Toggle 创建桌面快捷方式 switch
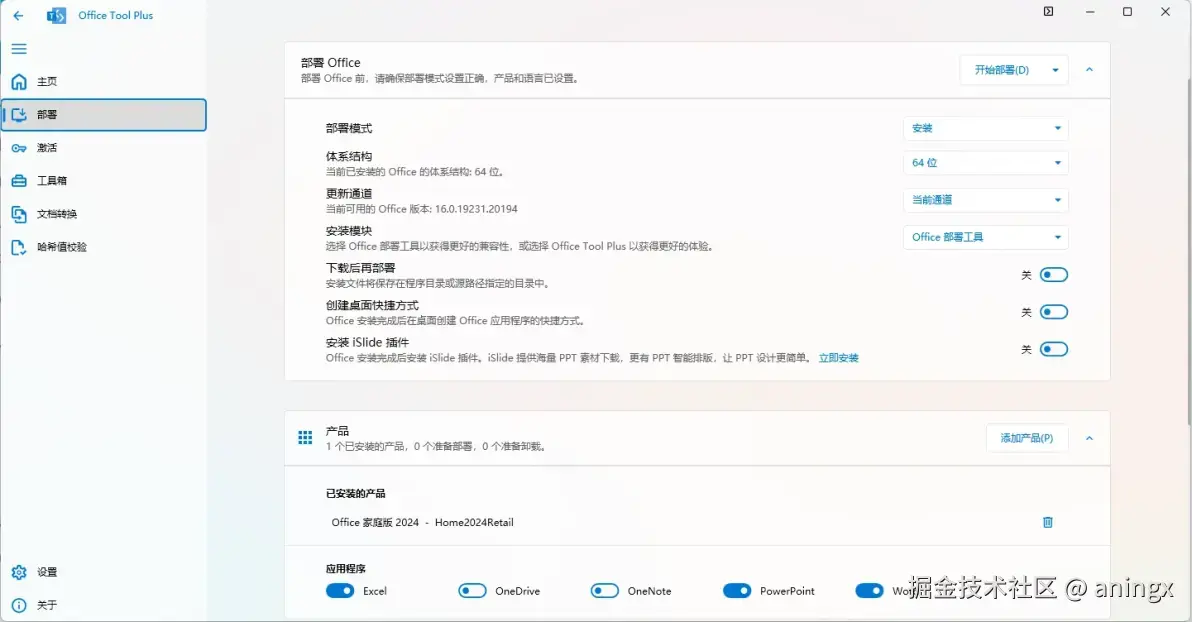 tap(1054, 312)
